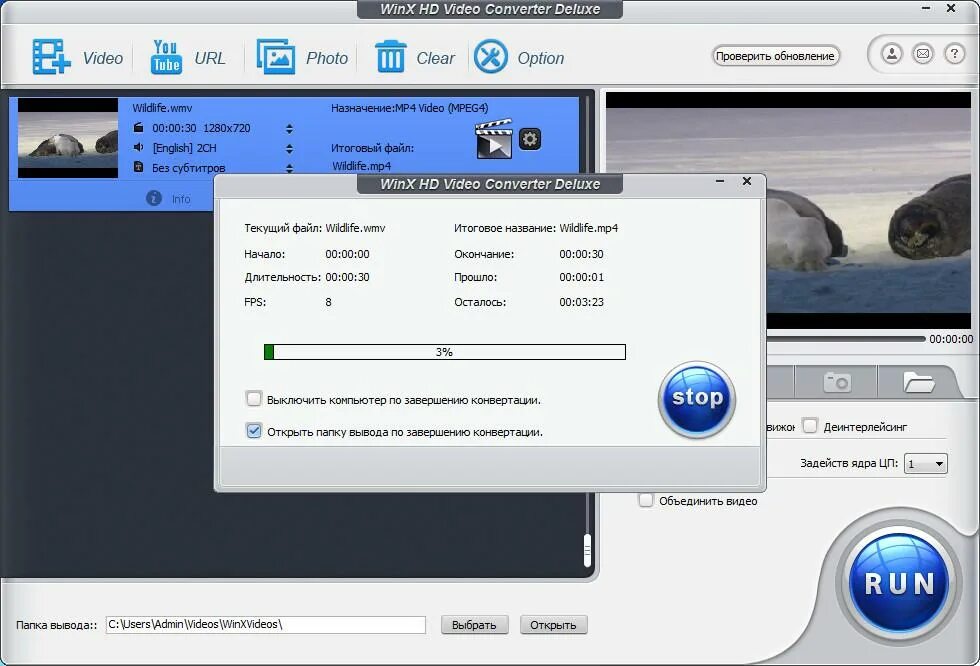Click the output folder path field
Image resolution: width=980 pixels, height=666 pixels.
pyautogui.click(x=266, y=625)
